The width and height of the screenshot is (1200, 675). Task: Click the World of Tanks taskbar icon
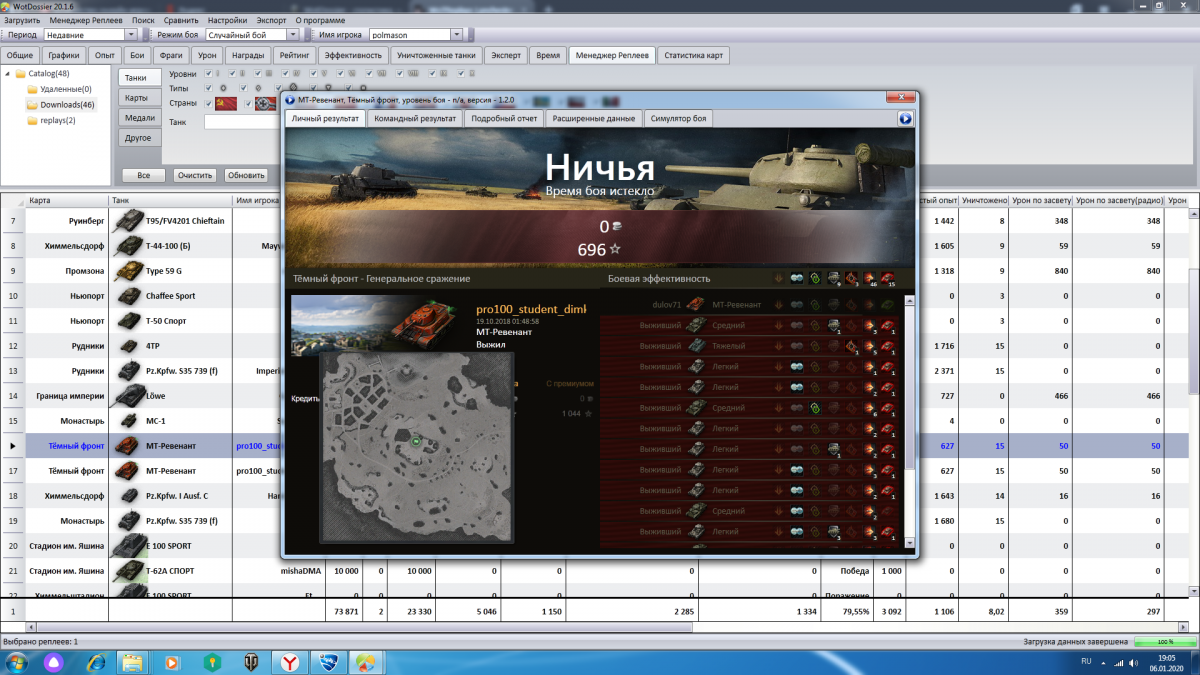[251, 661]
